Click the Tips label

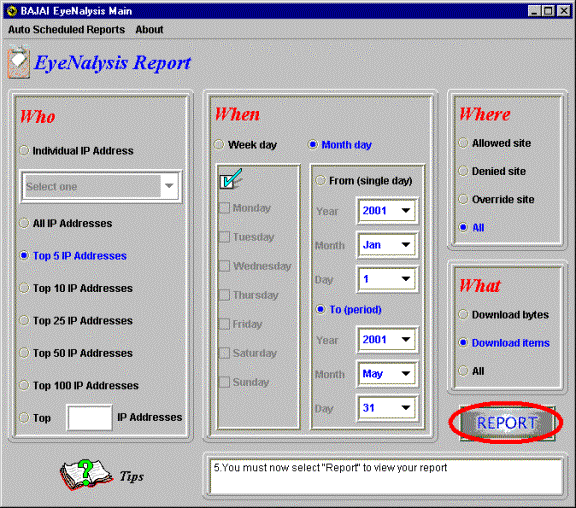coord(131,476)
